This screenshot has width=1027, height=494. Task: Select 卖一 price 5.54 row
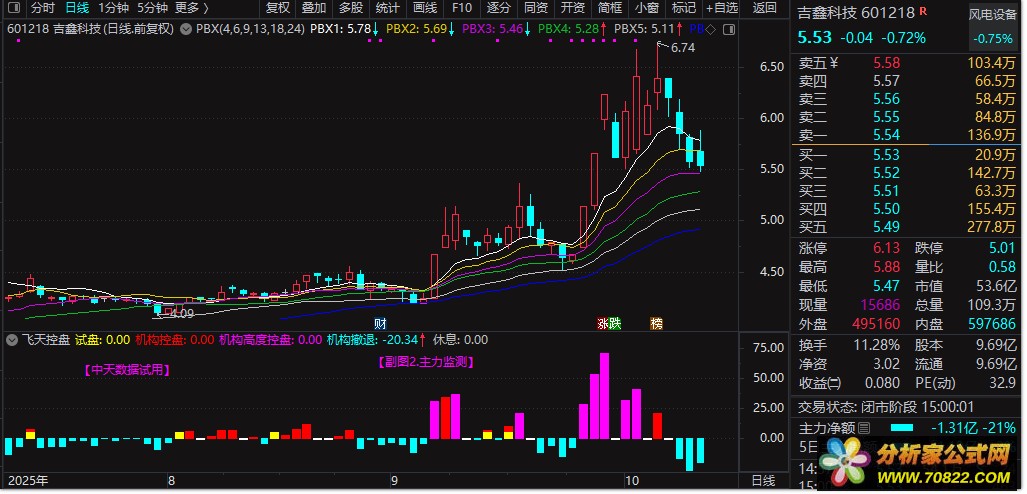tap(907, 135)
